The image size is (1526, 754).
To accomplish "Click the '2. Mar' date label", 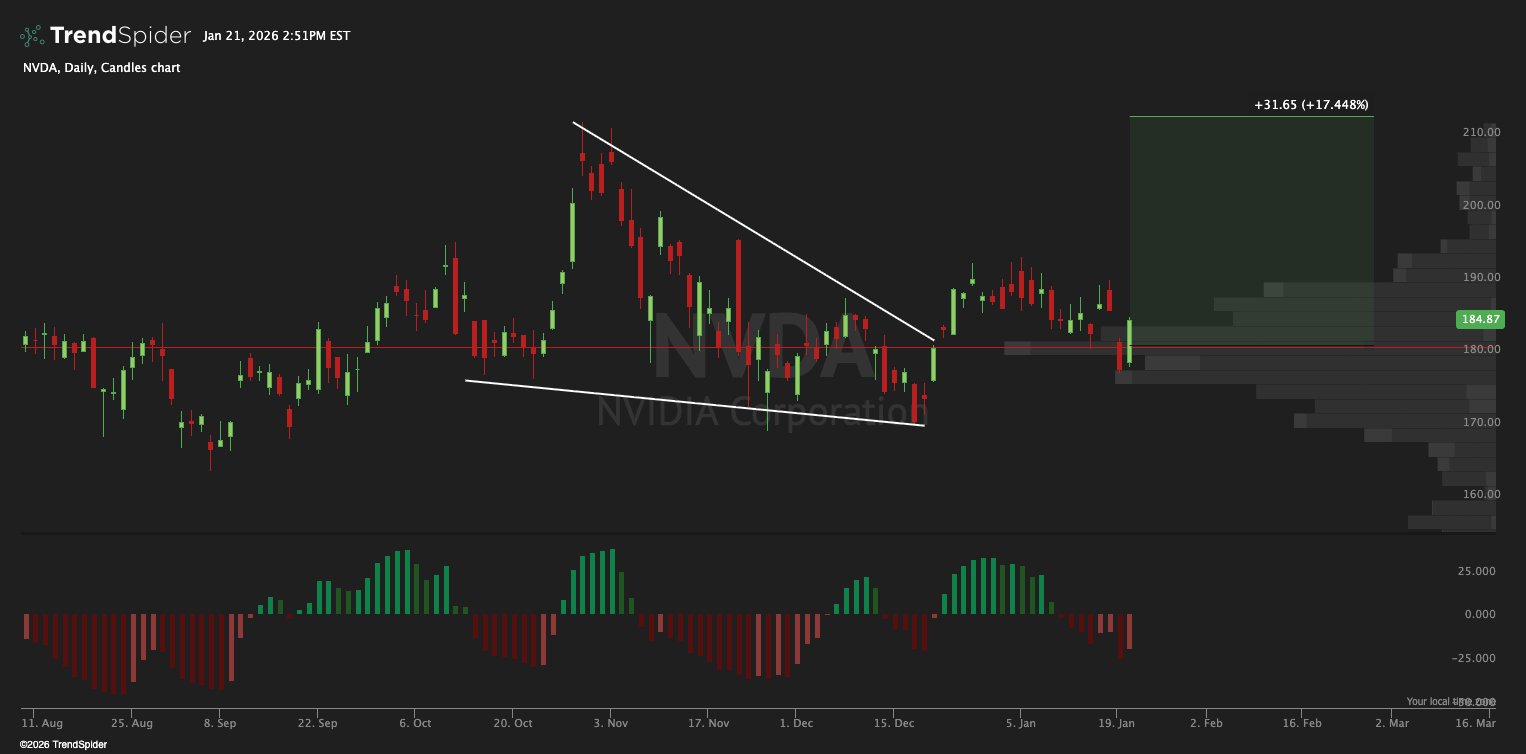I will click(1392, 722).
